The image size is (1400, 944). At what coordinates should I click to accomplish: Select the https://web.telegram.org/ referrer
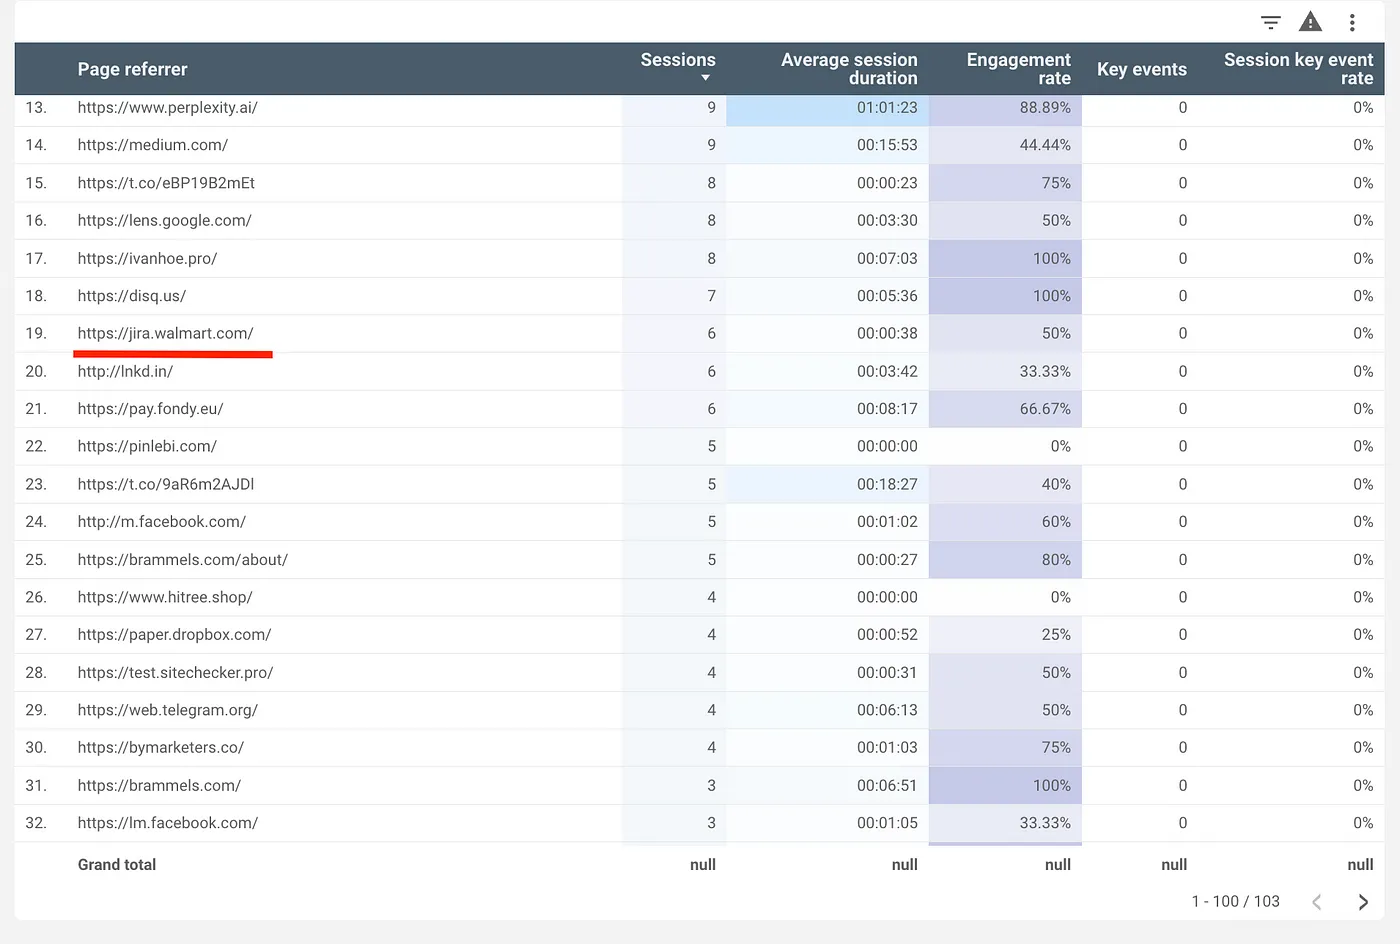click(x=168, y=710)
